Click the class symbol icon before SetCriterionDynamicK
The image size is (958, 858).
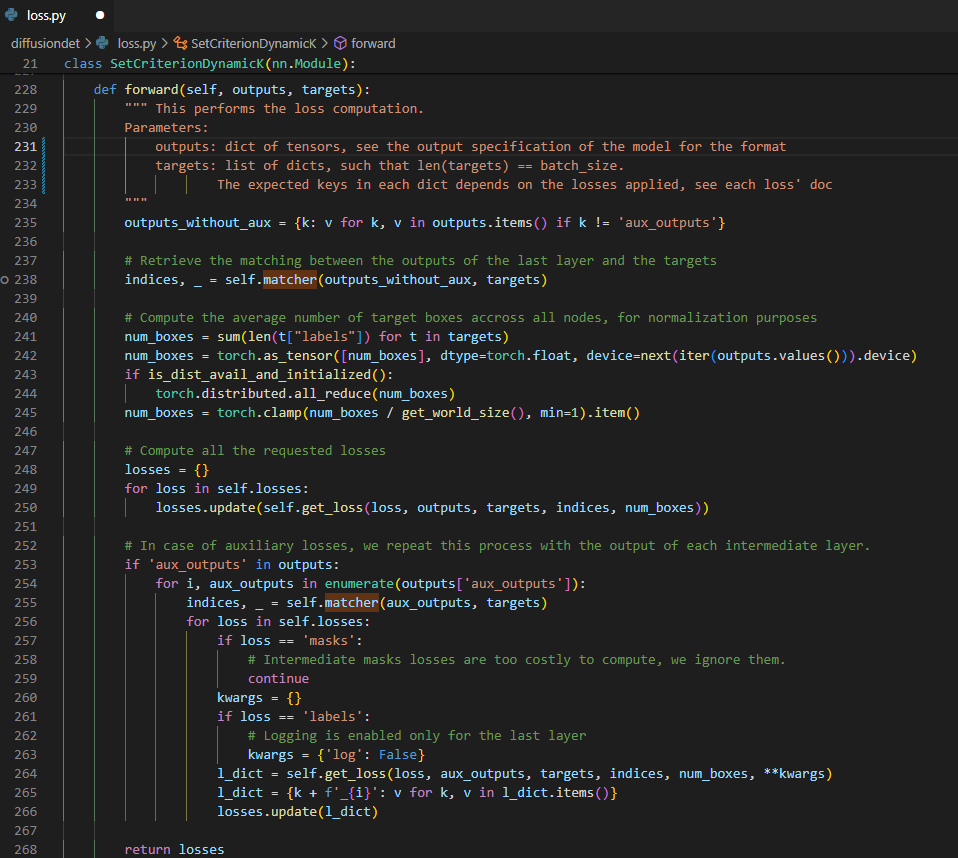click(x=180, y=43)
